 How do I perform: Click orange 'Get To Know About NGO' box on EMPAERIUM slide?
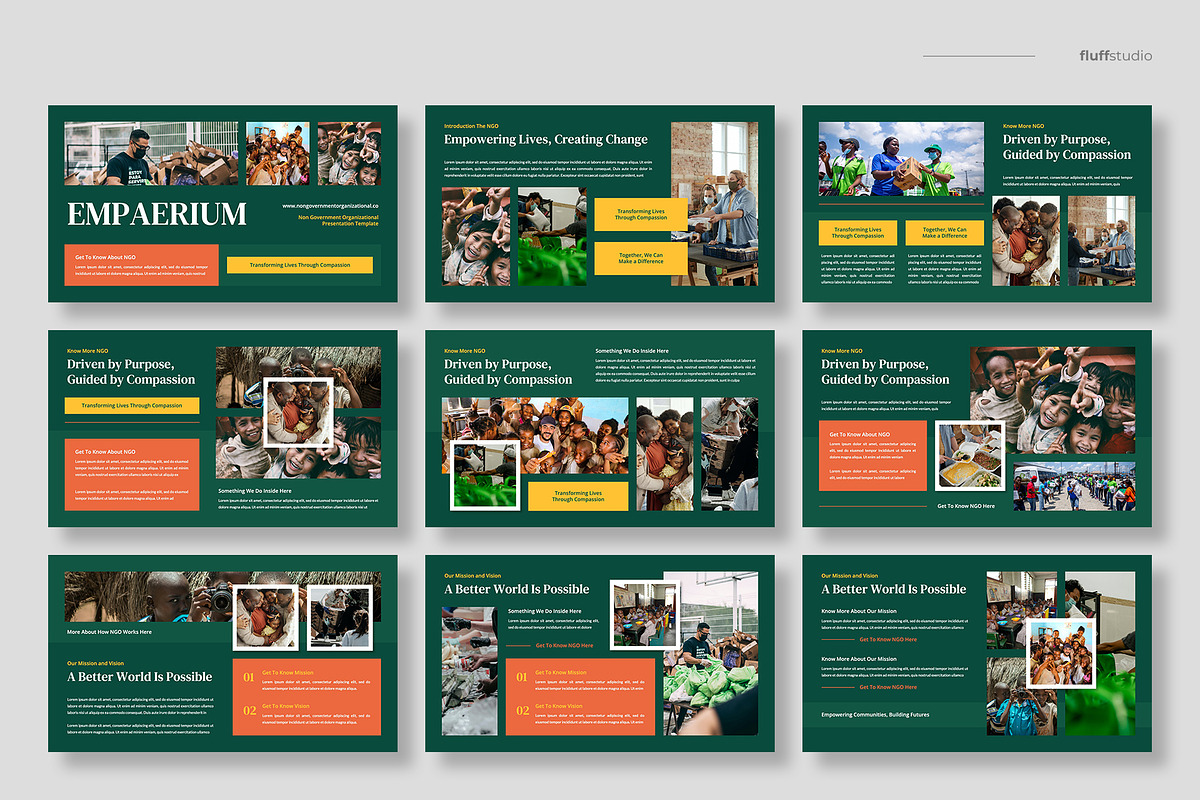[x=141, y=264]
